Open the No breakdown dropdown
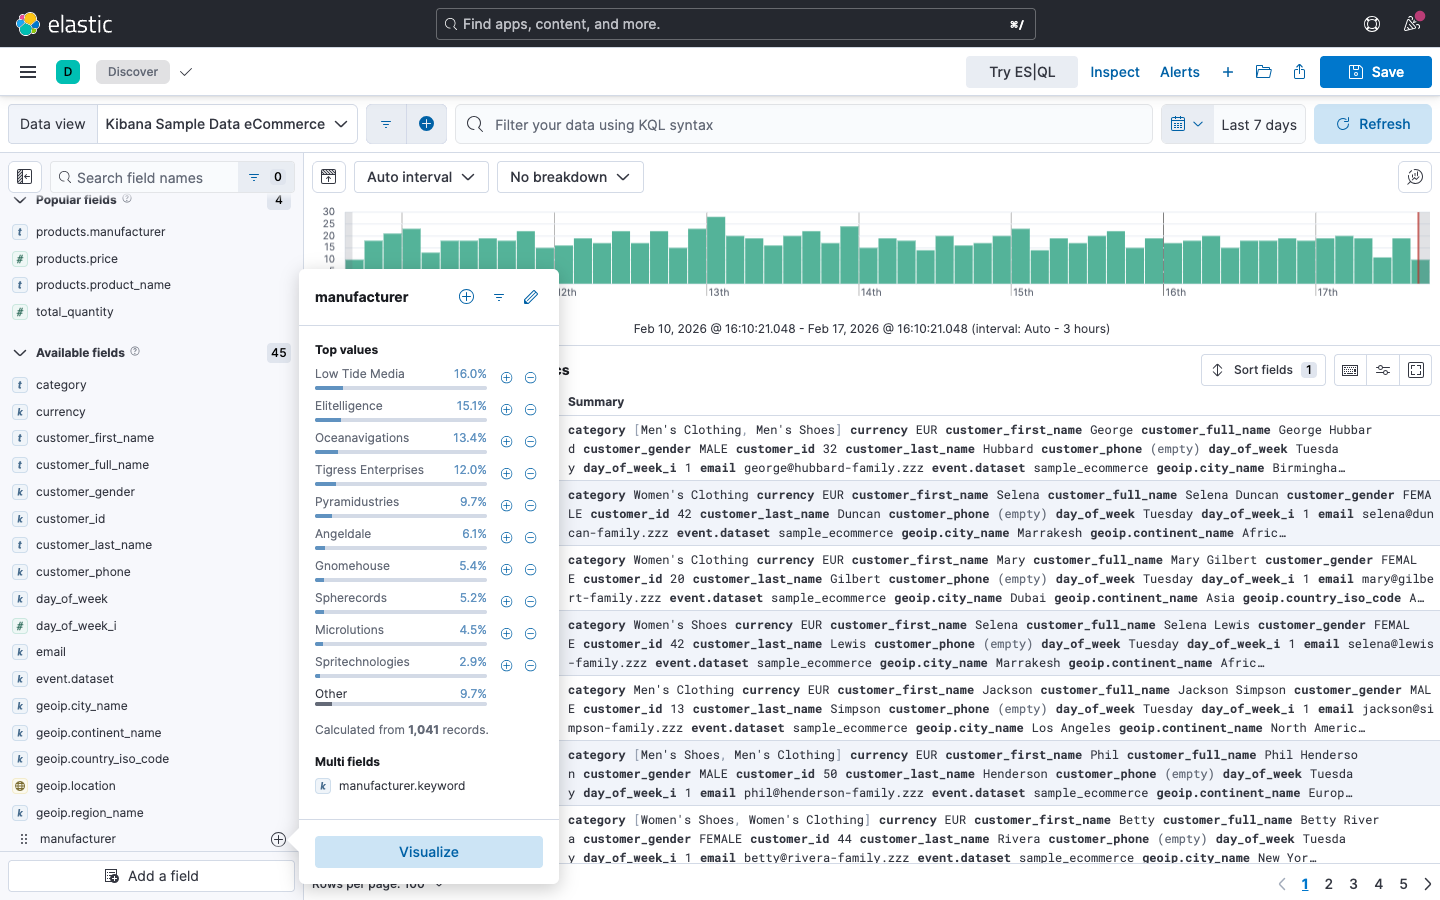Image resolution: width=1440 pixels, height=900 pixels. click(570, 177)
